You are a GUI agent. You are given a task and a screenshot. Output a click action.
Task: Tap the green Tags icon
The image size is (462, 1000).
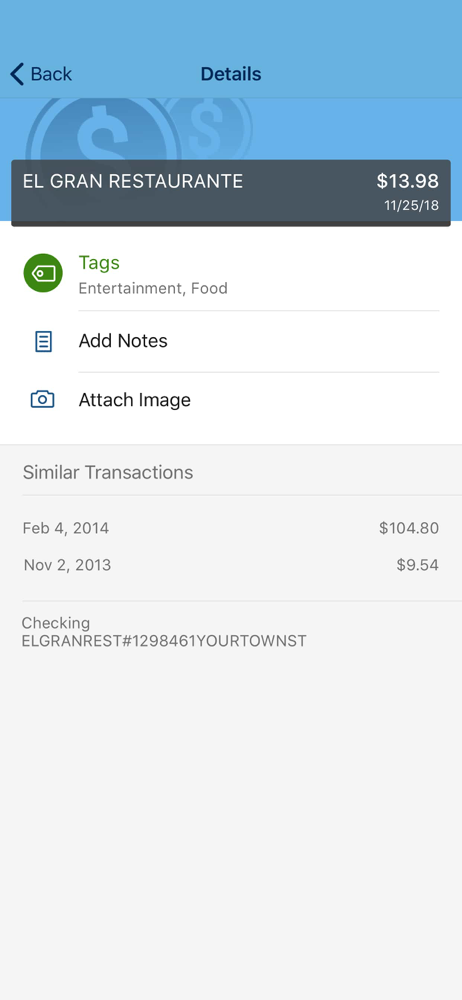click(x=43, y=274)
